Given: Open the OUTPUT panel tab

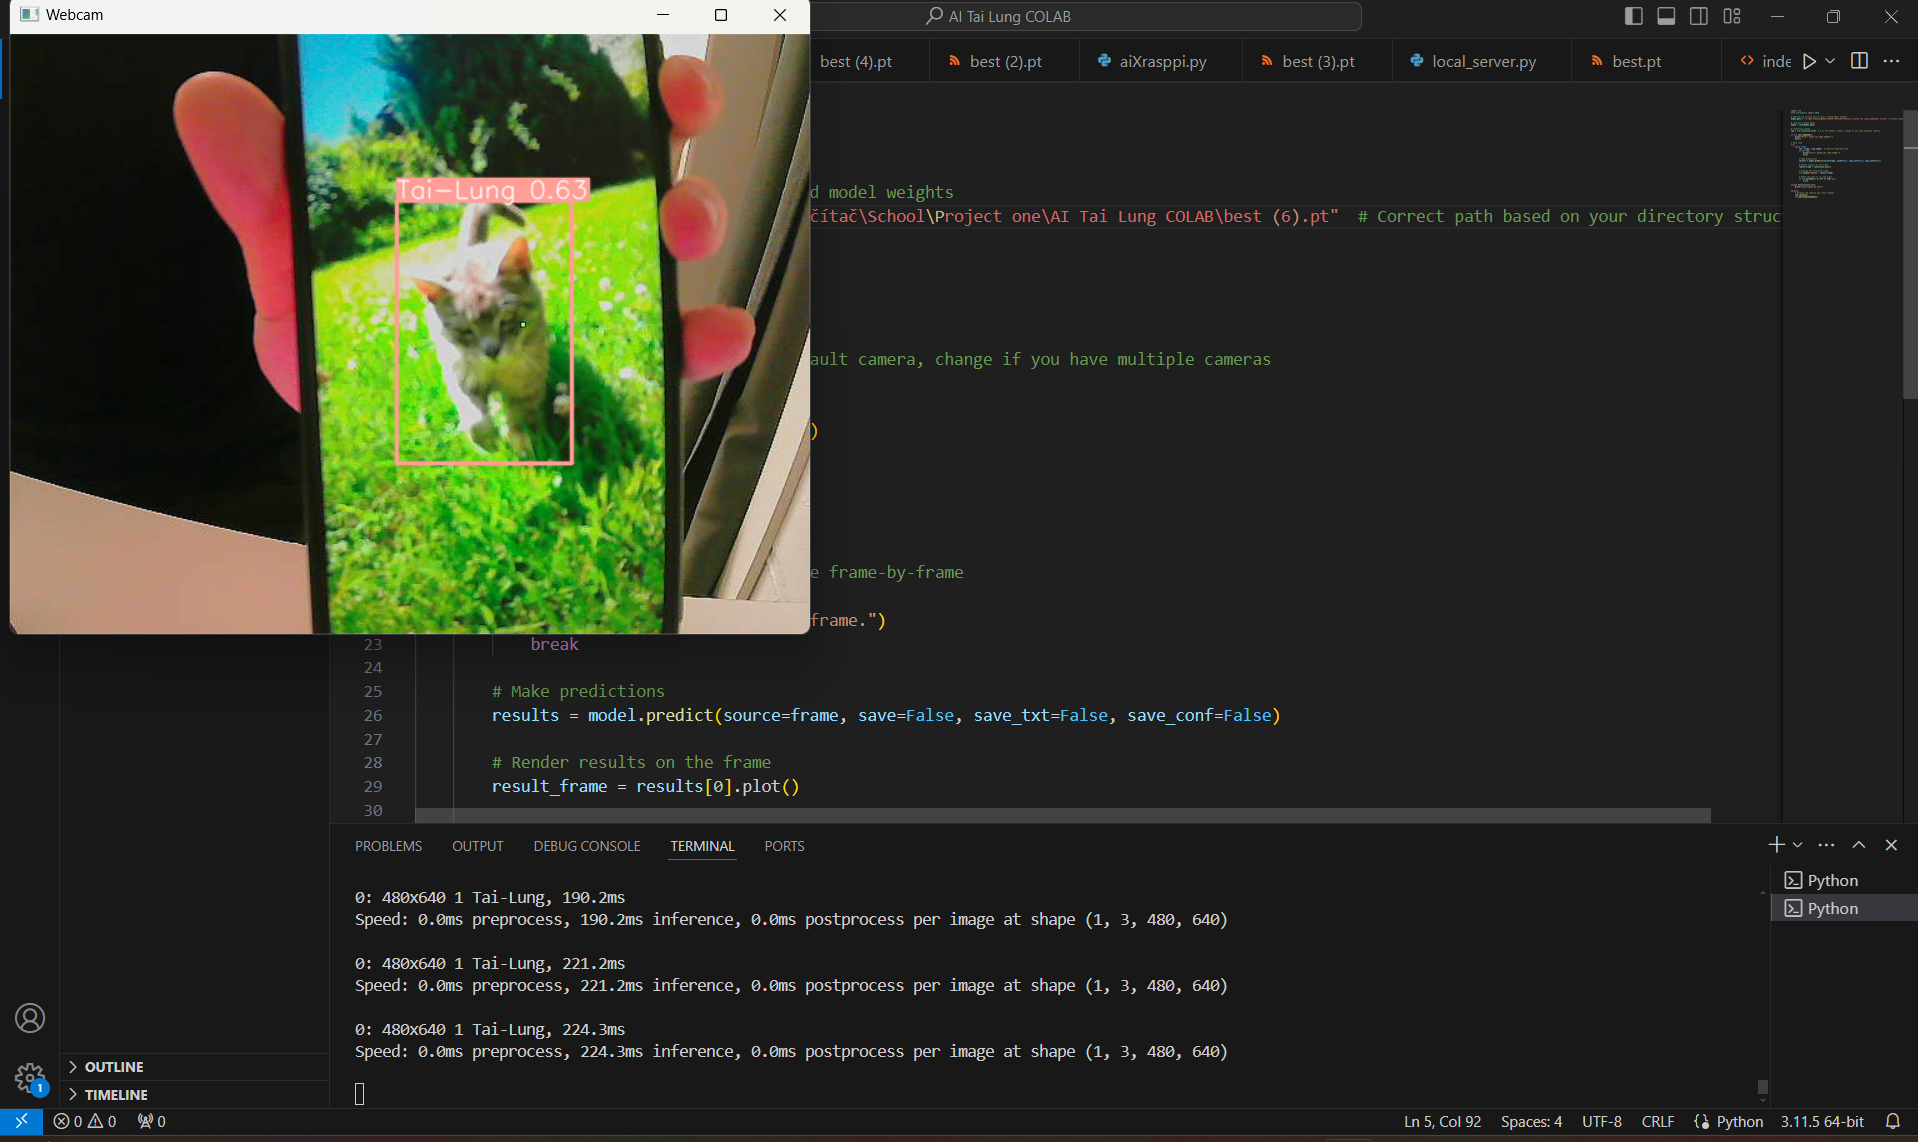Looking at the screenshot, I should (477, 846).
